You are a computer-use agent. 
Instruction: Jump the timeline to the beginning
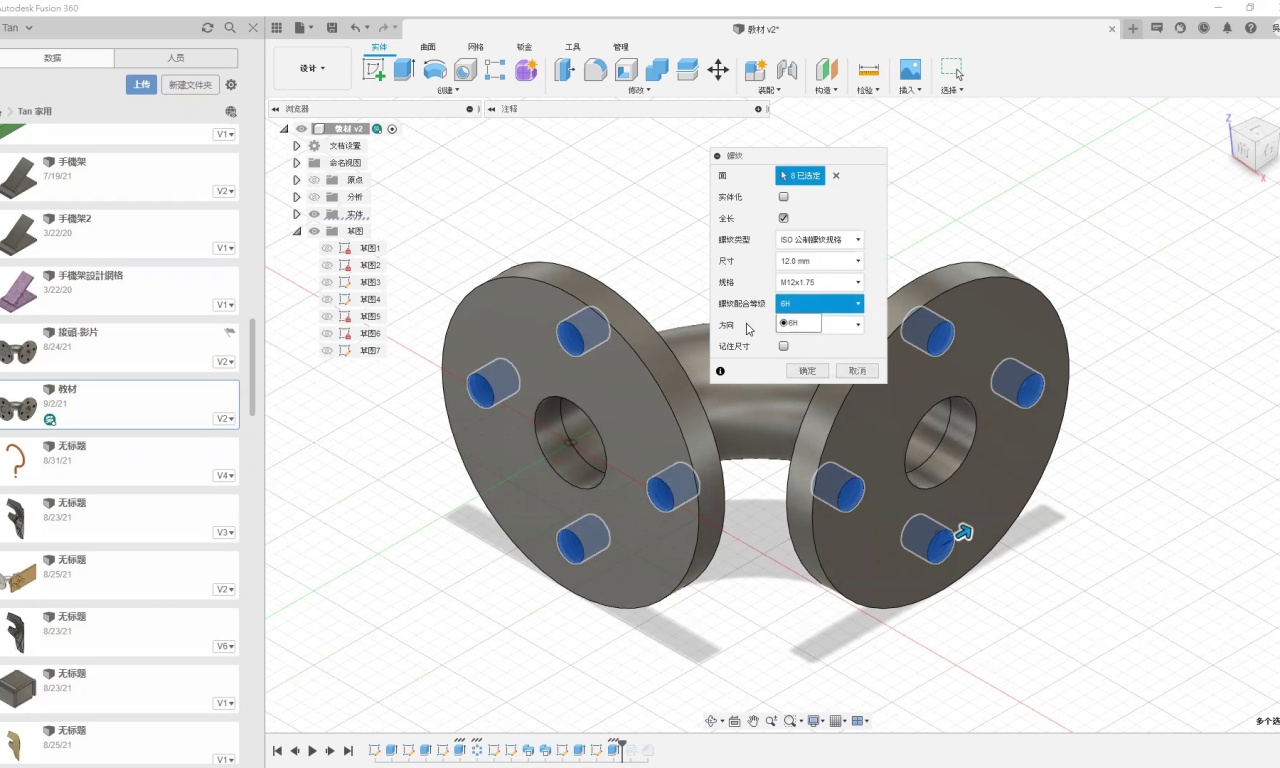(278, 751)
